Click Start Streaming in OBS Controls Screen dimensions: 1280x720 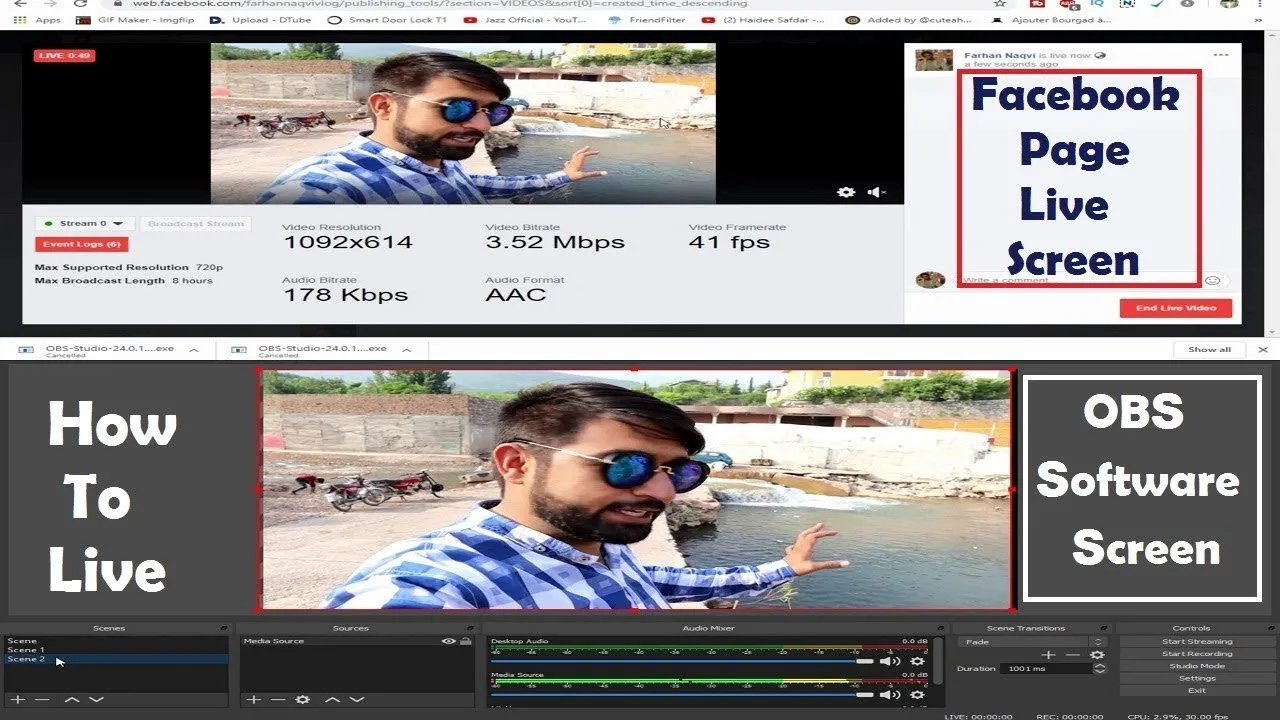pos(1197,642)
